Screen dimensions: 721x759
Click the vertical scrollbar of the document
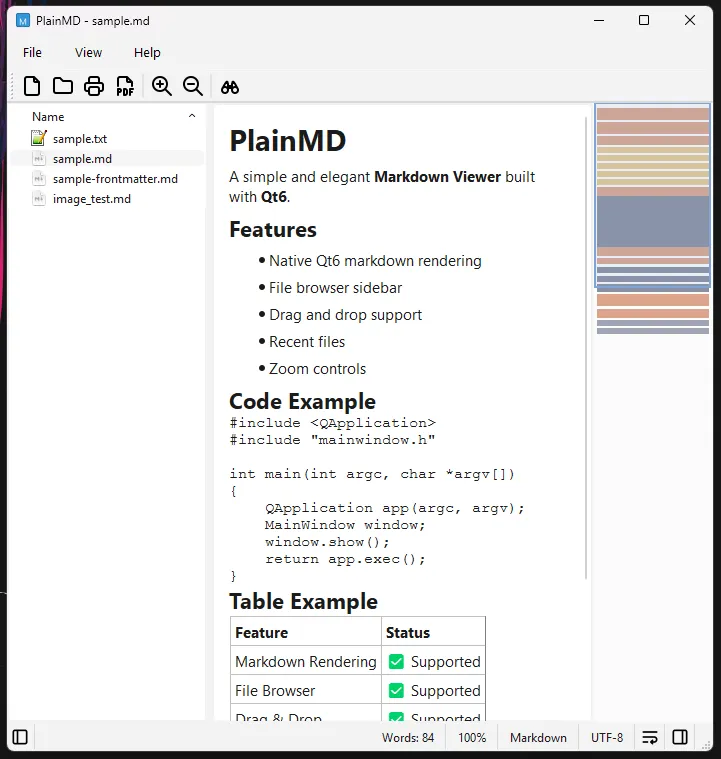pyautogui.click(x=586, y=348)
